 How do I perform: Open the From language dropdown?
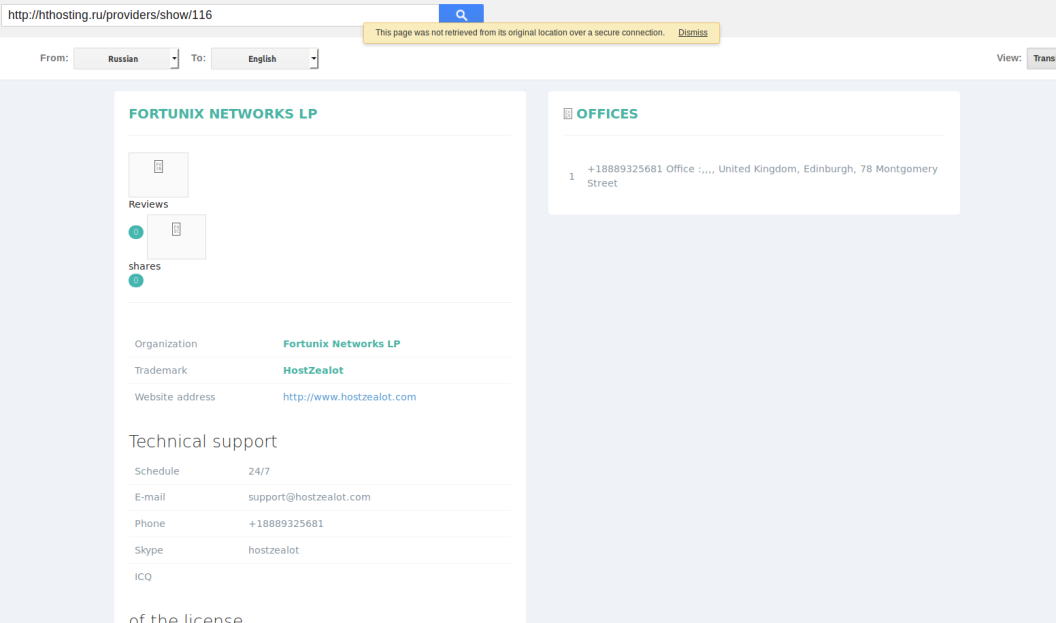pyautogui.click(x=126, y=59)
